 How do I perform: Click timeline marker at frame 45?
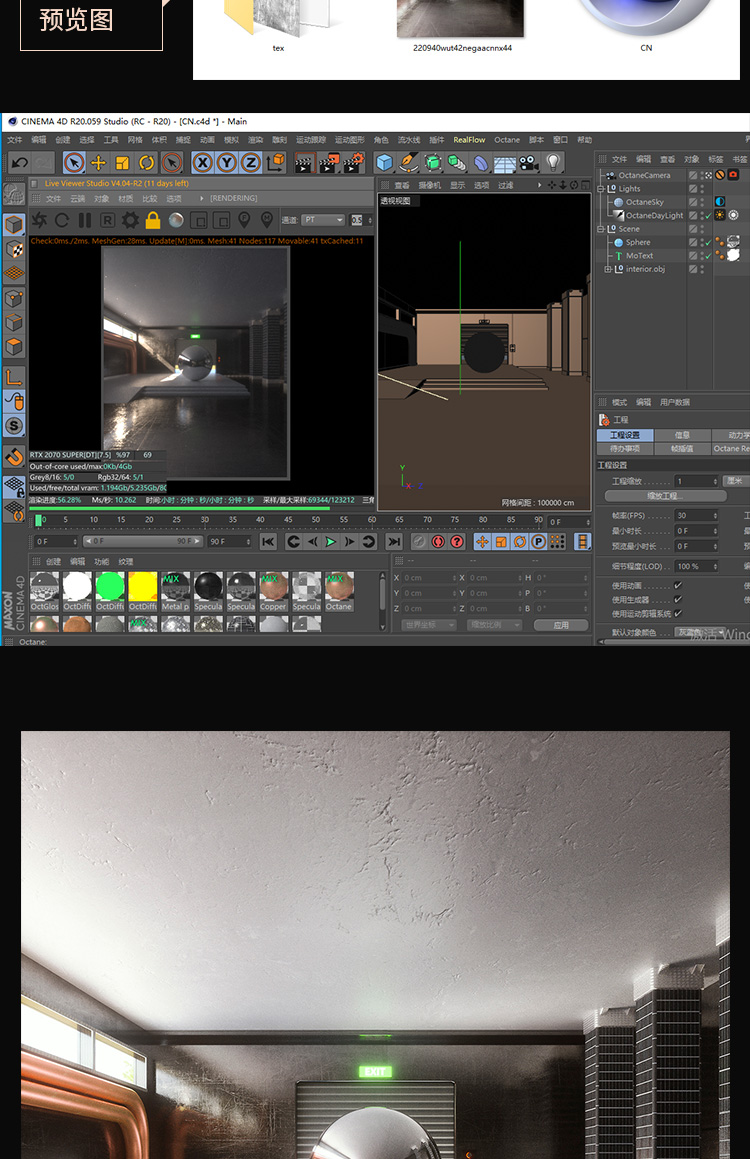pyautogui.click(x=288, y=520)
